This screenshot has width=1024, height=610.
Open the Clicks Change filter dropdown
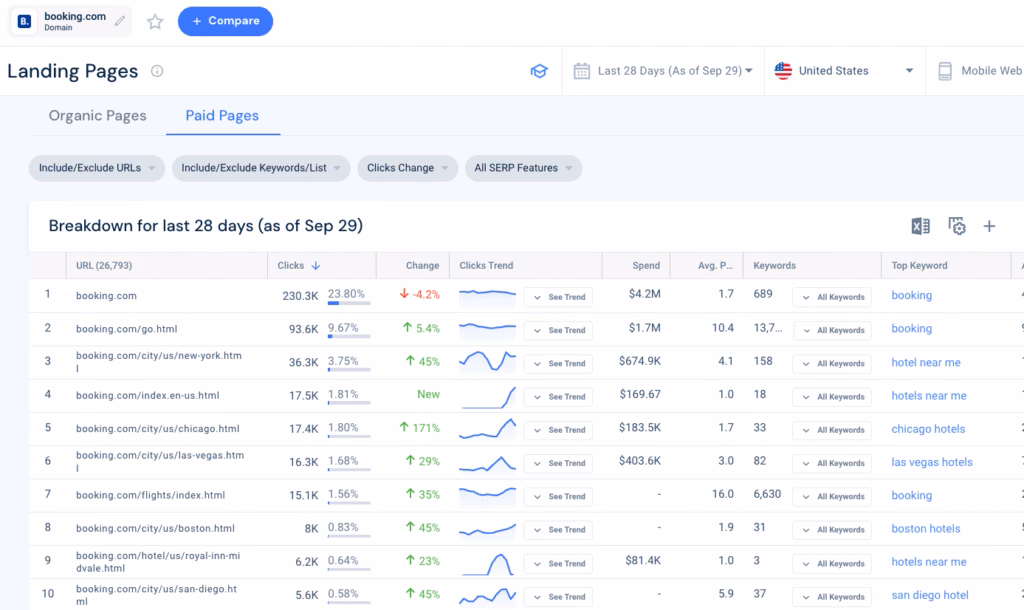[x=407, y=168]
